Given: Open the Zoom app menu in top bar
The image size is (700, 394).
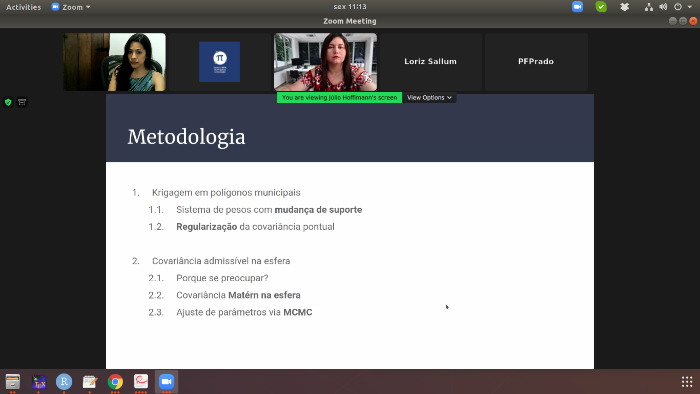Looking at the screenshot, I should 71,7.
